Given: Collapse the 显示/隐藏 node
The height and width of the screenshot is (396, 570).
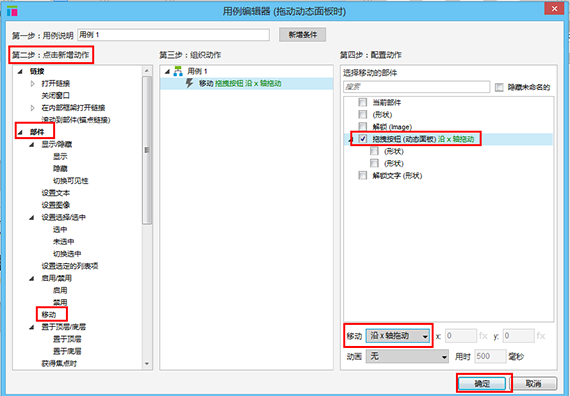Looking at the screenshot, I should click(32, 144).
